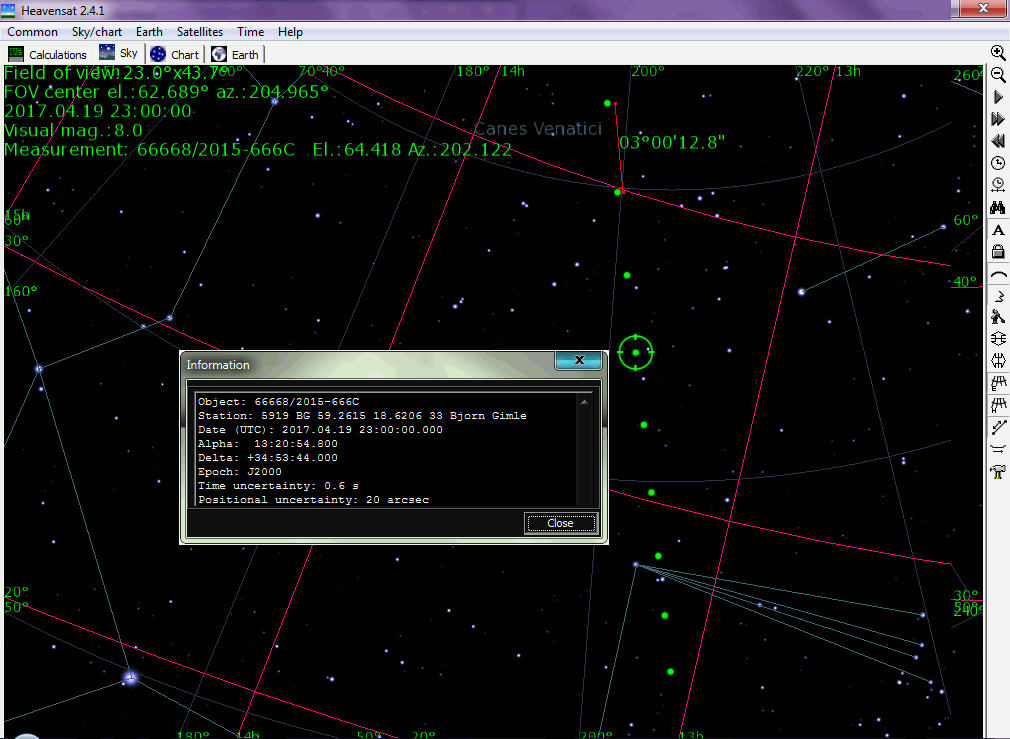Toggle the arc horizon line icon
Screen dimensions: 1010x739
[x=998, y=274]
